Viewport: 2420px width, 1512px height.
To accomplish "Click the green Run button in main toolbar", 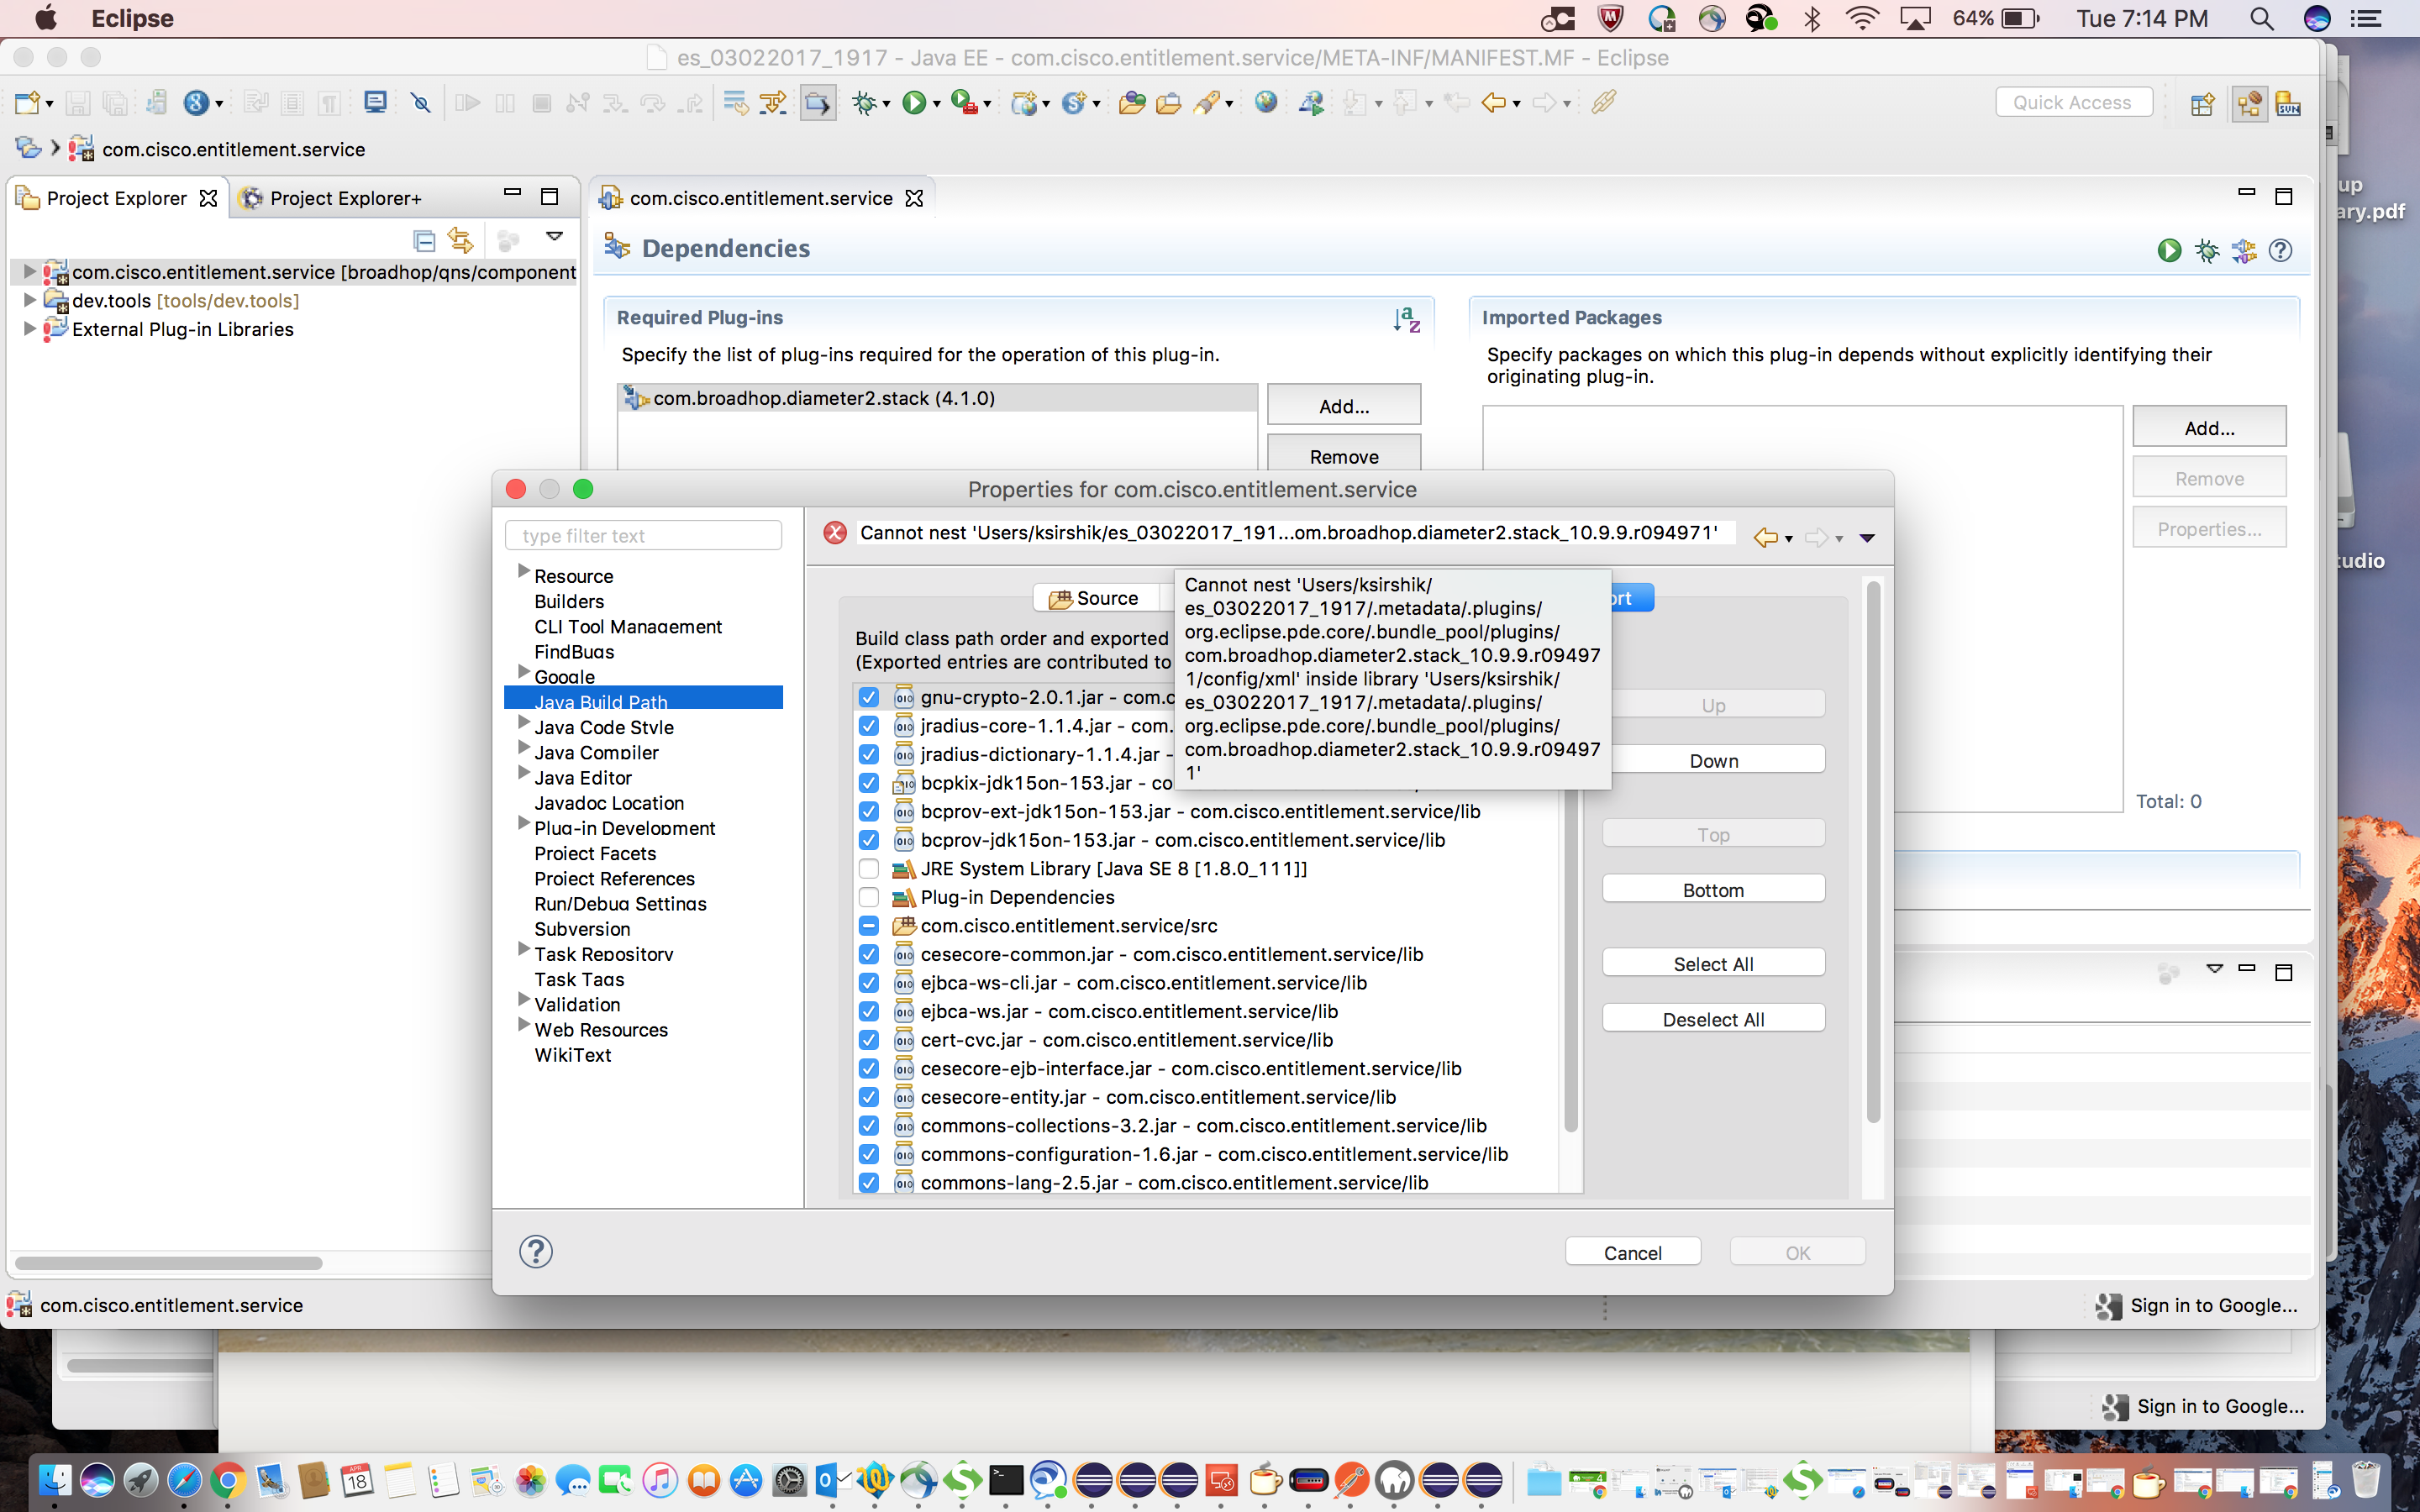I will coord(913,103).
